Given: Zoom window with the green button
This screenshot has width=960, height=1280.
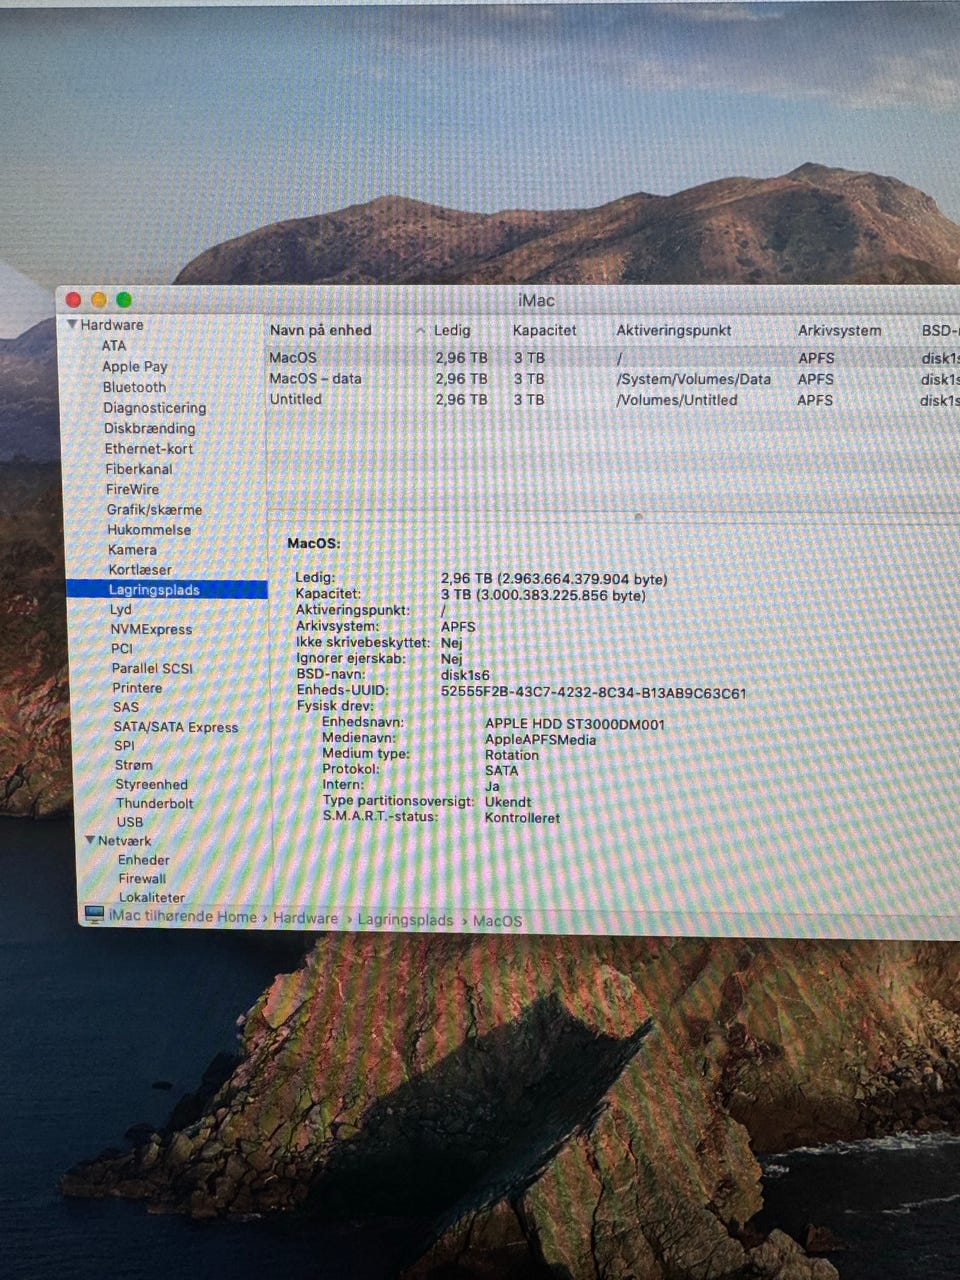Looking at the screenshot, I should [124, 299].
